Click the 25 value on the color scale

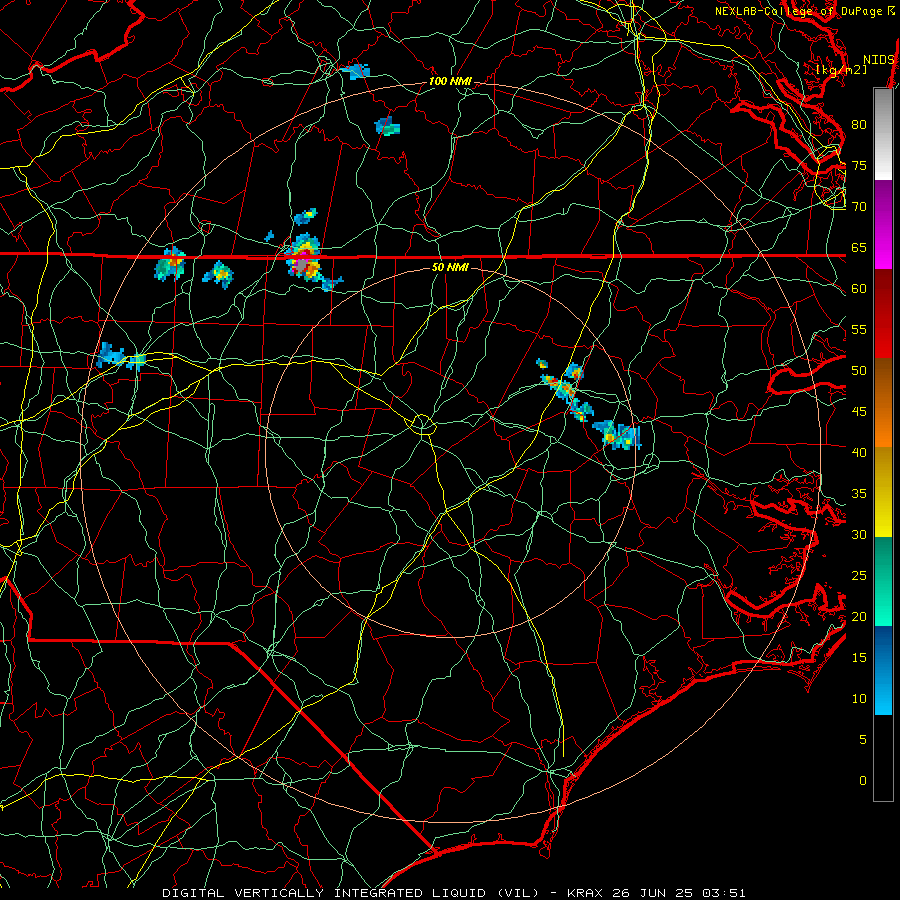click(x=859, y=576)
